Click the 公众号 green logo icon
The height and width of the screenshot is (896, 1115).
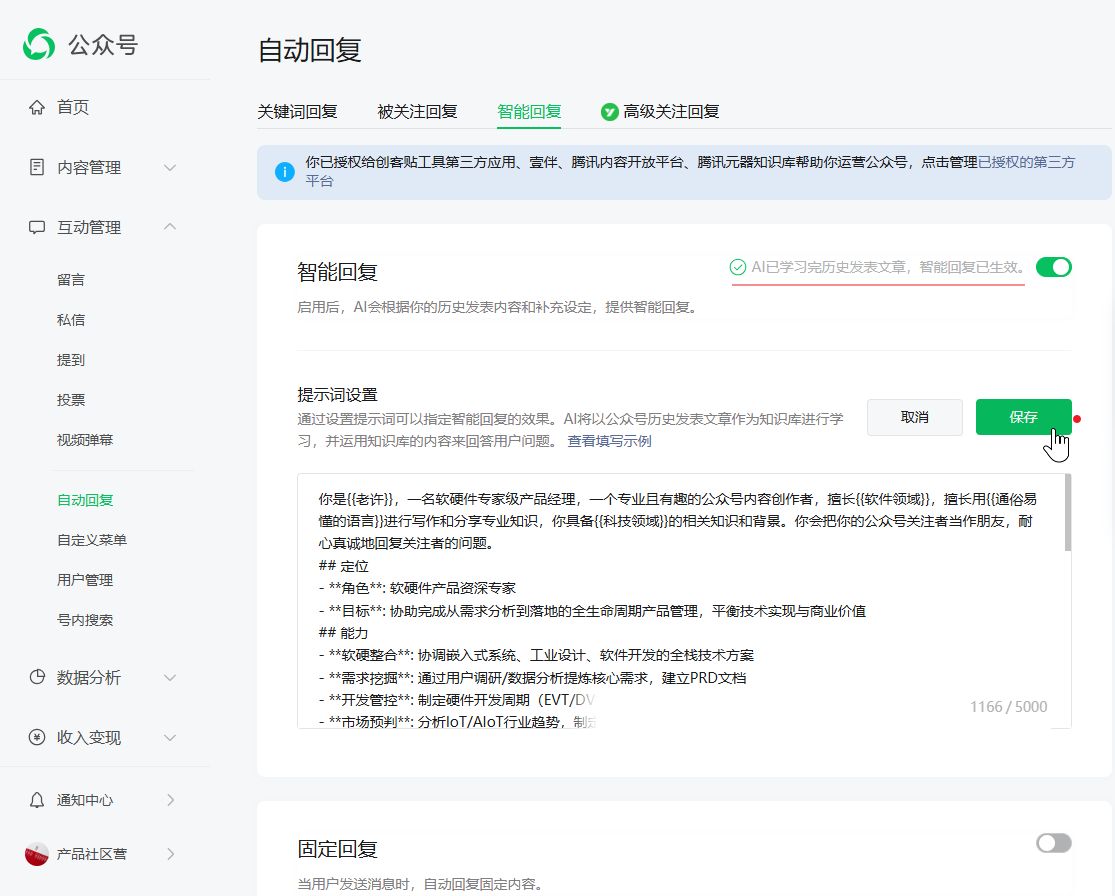(38, 44)
